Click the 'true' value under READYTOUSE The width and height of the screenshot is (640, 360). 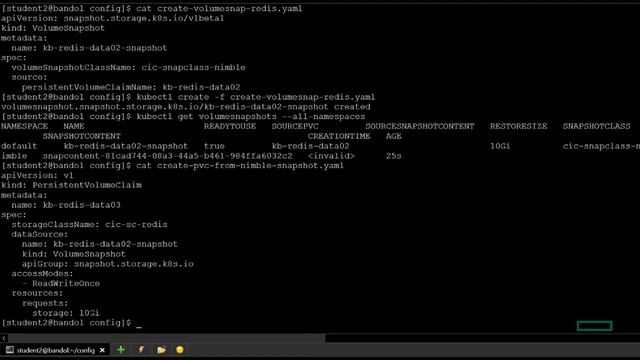tap(214, 146)
